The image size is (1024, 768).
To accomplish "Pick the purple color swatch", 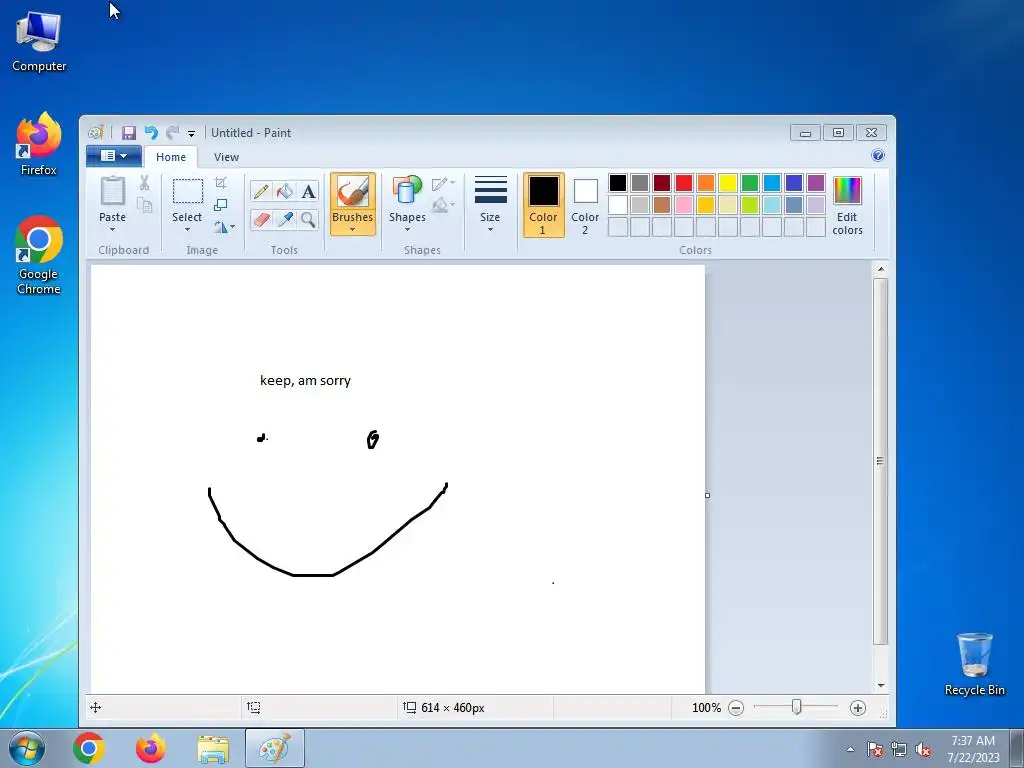I will click(816, 183).
